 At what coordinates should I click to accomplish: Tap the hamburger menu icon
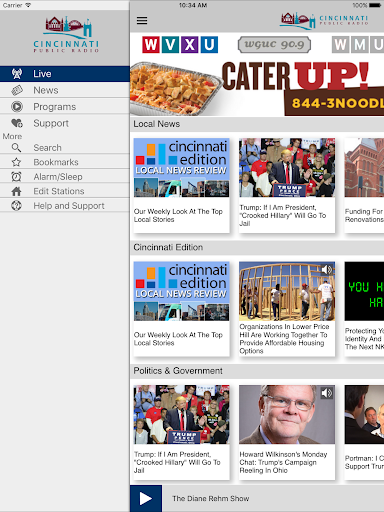[x=142, y=21]
